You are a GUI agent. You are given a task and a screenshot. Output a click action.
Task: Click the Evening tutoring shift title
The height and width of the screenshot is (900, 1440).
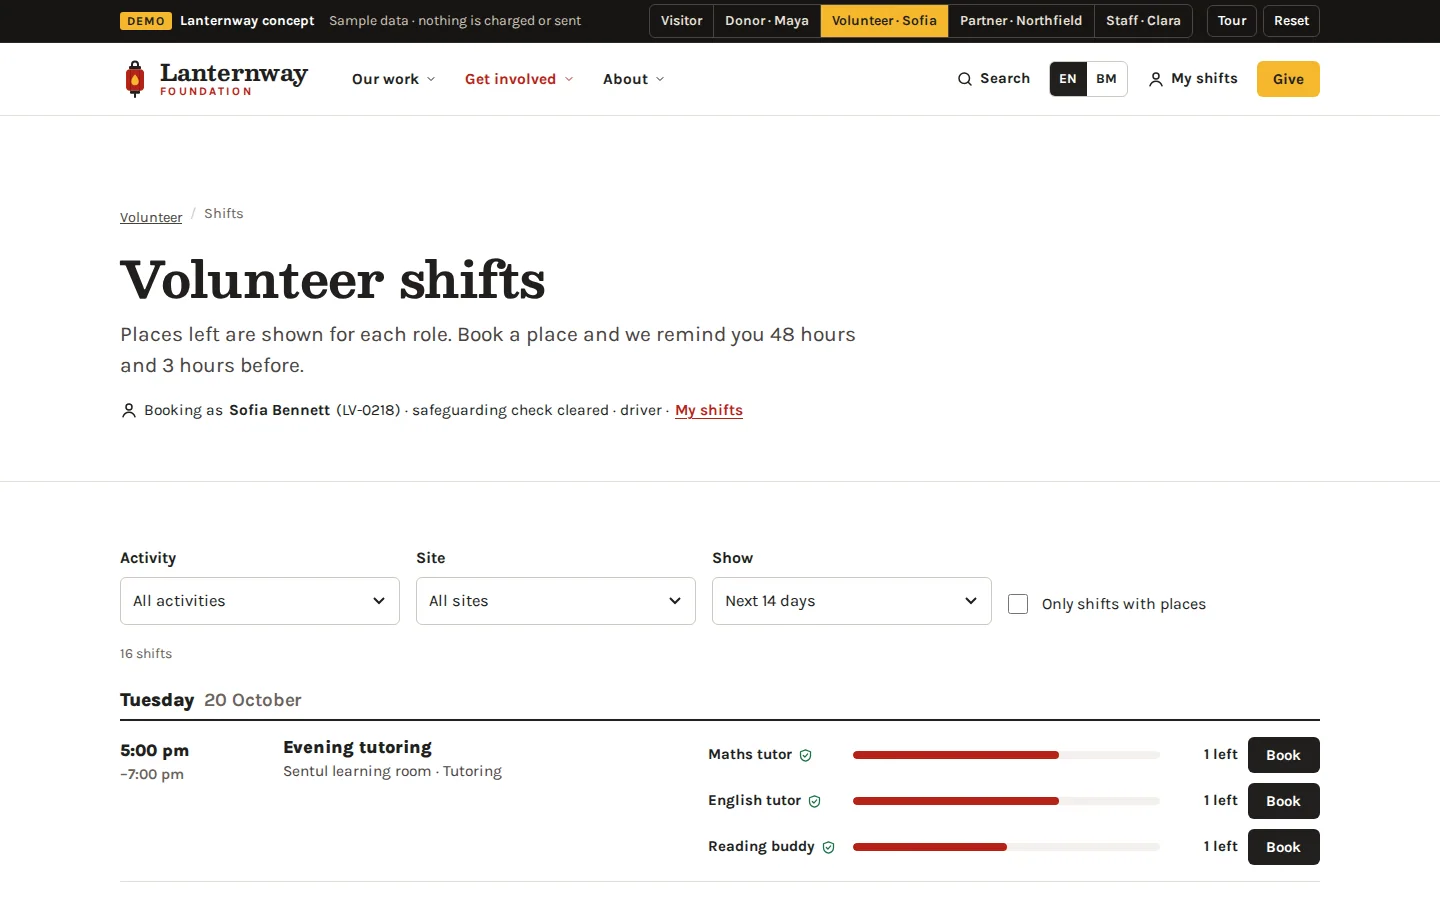click(358, 747)
